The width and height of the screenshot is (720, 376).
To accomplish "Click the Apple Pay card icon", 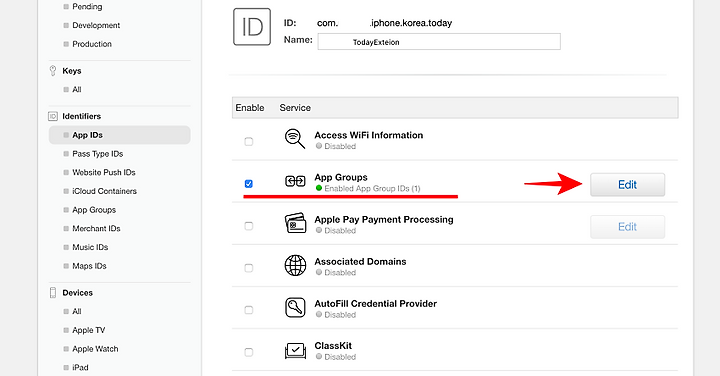I will 295,223.
